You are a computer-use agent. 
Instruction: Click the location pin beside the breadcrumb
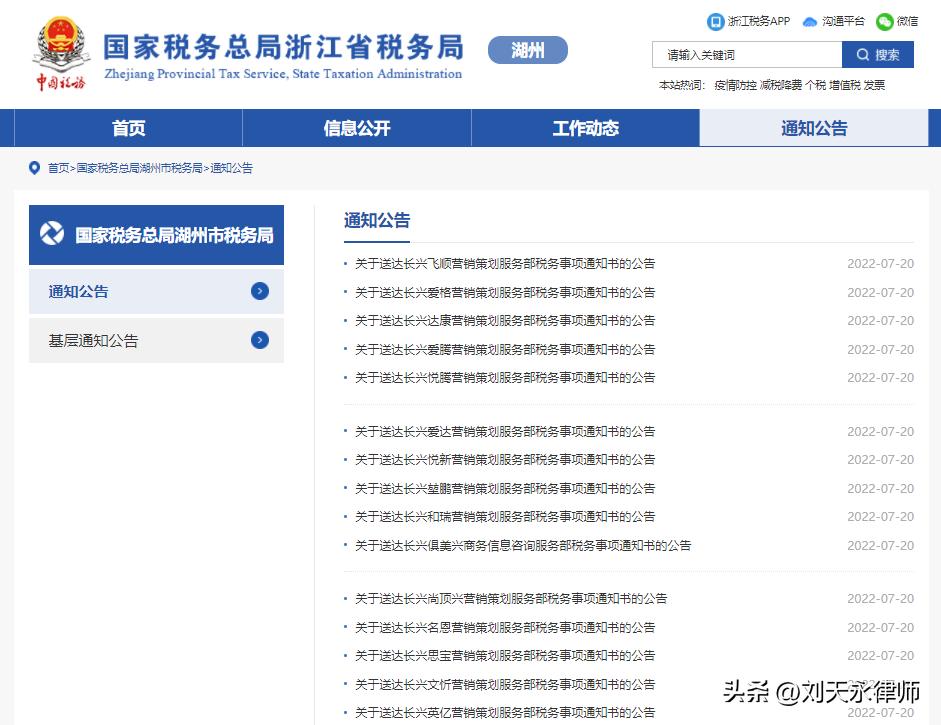coord(34,168)
